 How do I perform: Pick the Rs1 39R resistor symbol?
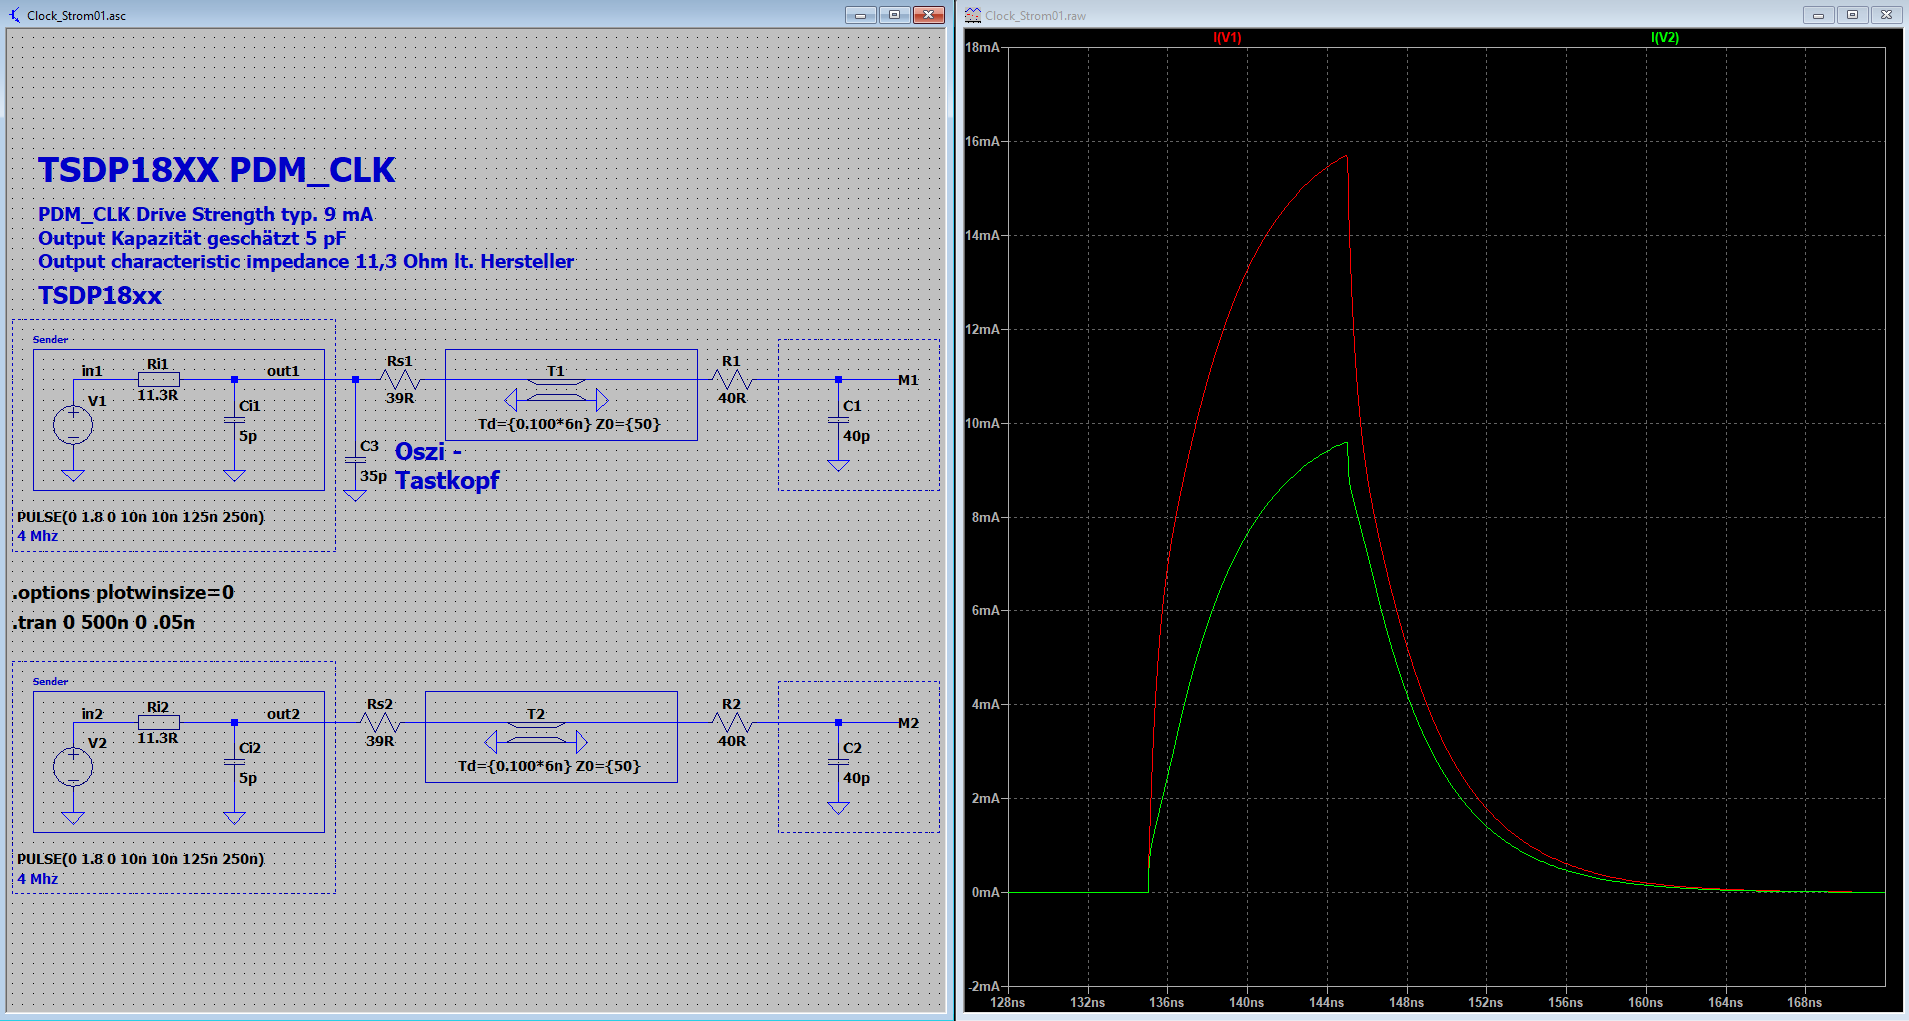tap(400, 380)
